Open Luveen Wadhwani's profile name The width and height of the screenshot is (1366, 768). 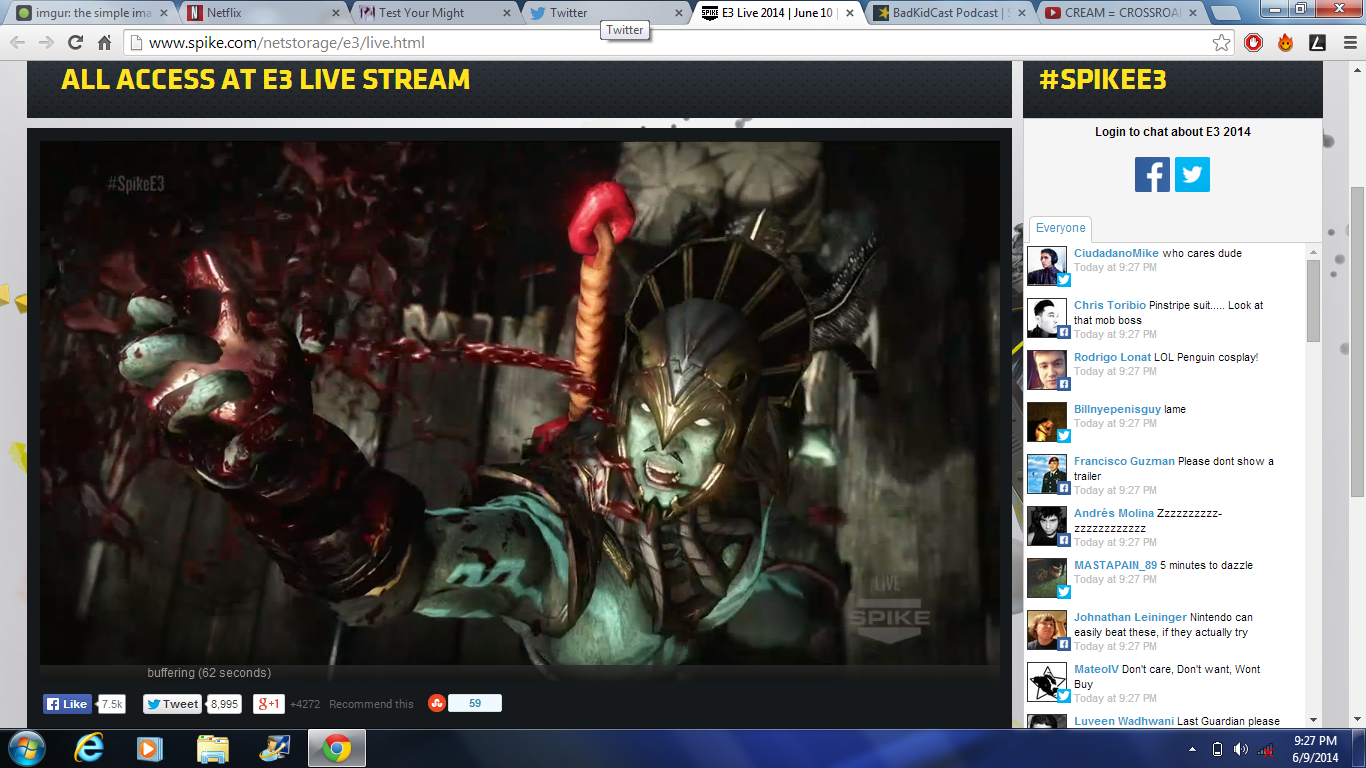pos(1124,721)
